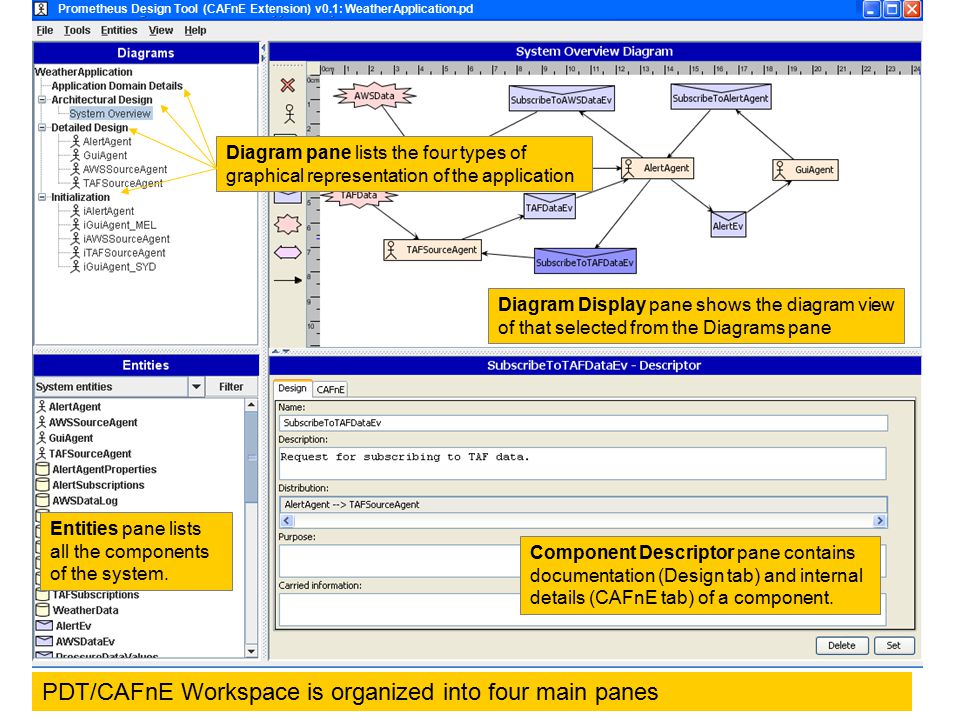Select the action hexagon-arrow tool in palette
Screen dimensions: 960x720
tap(287, 252)
